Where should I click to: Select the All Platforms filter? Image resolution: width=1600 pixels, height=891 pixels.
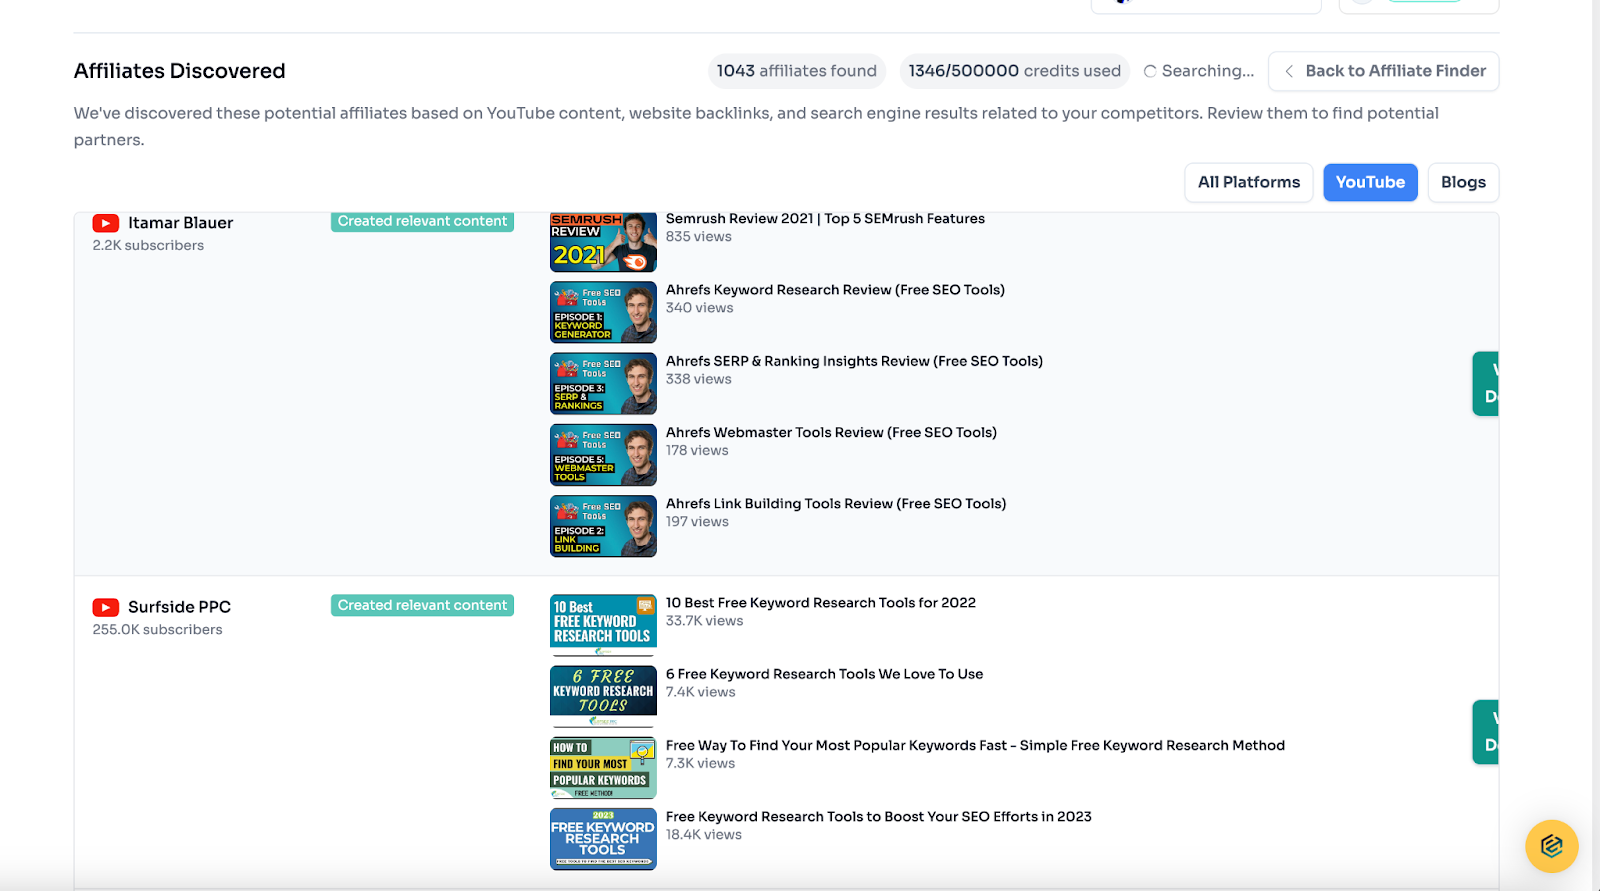click(x=1249, y=182)
